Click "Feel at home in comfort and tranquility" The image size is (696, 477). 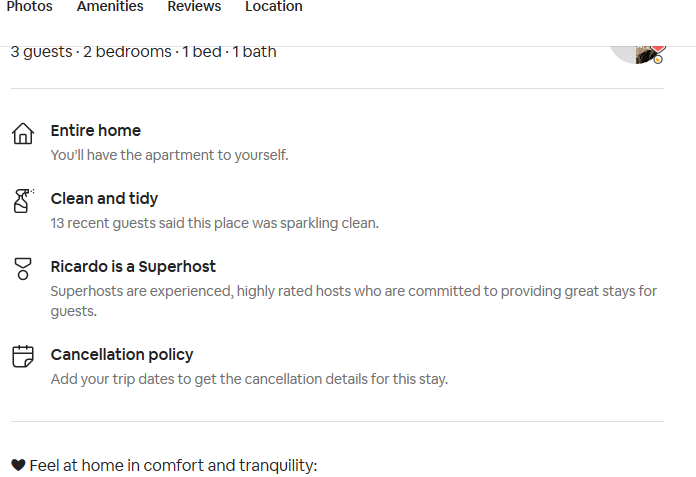173,465
